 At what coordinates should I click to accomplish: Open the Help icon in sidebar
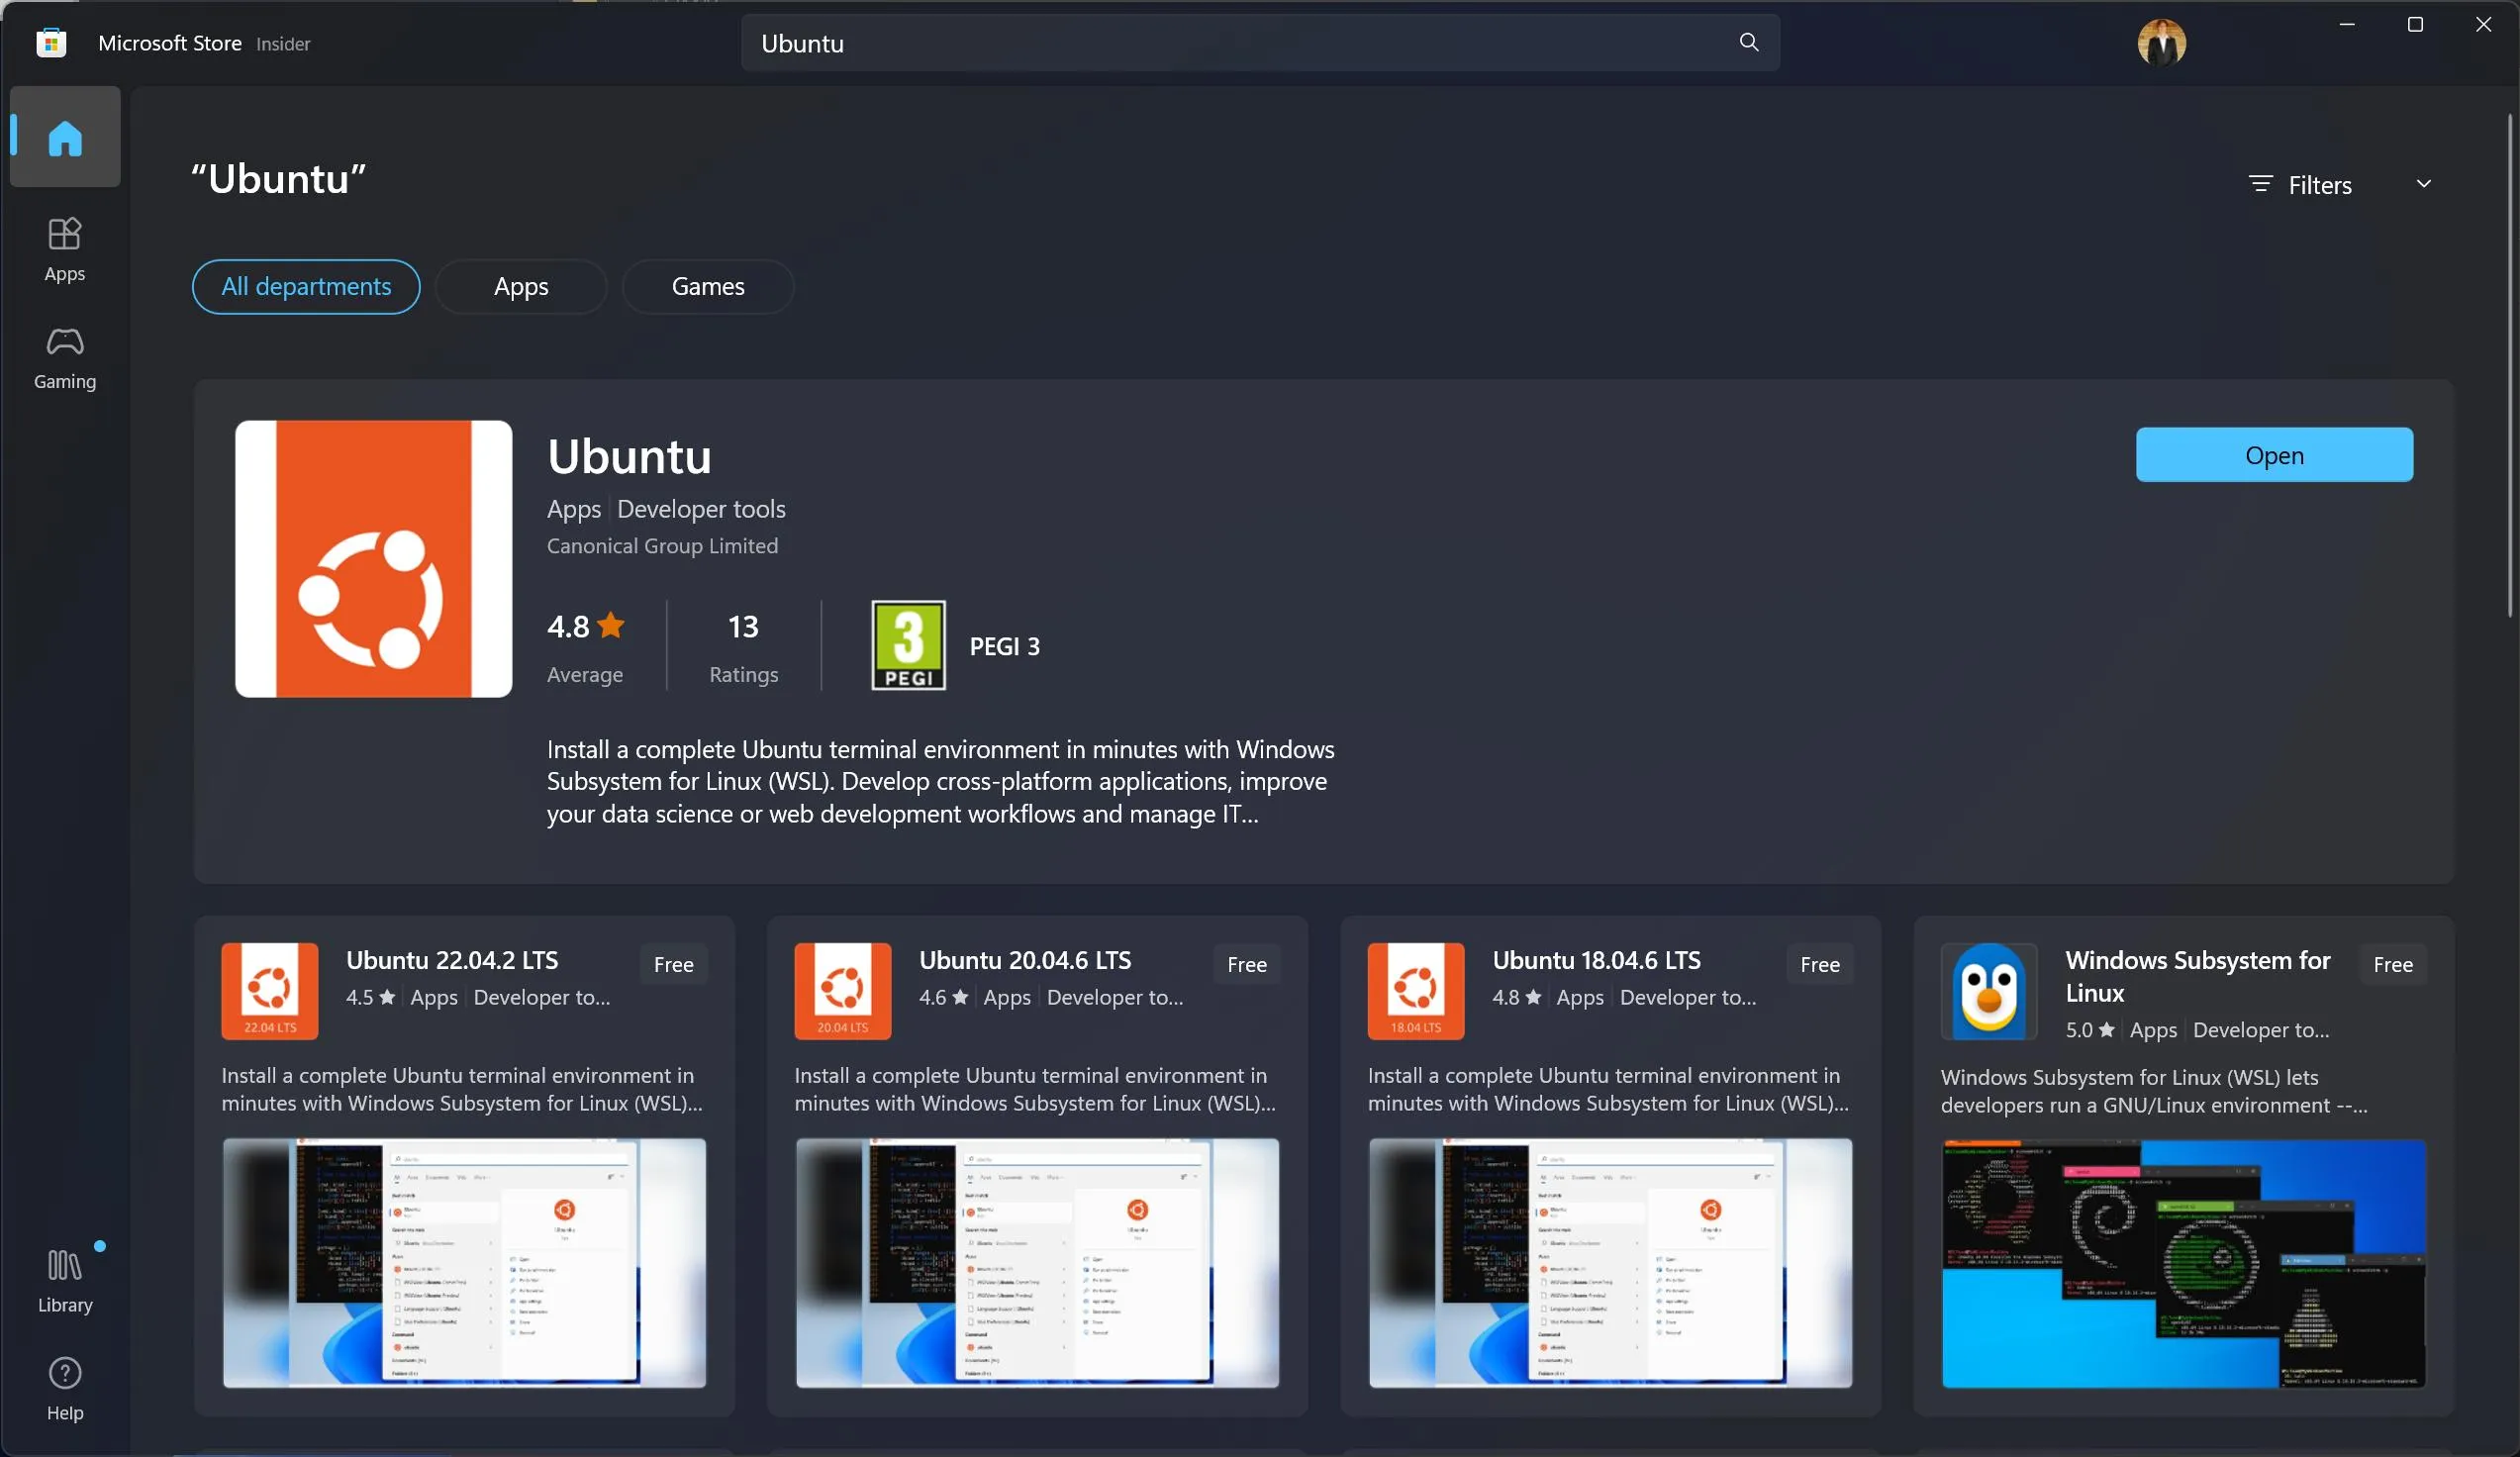pyautogui.click(x=65, y=1388)
